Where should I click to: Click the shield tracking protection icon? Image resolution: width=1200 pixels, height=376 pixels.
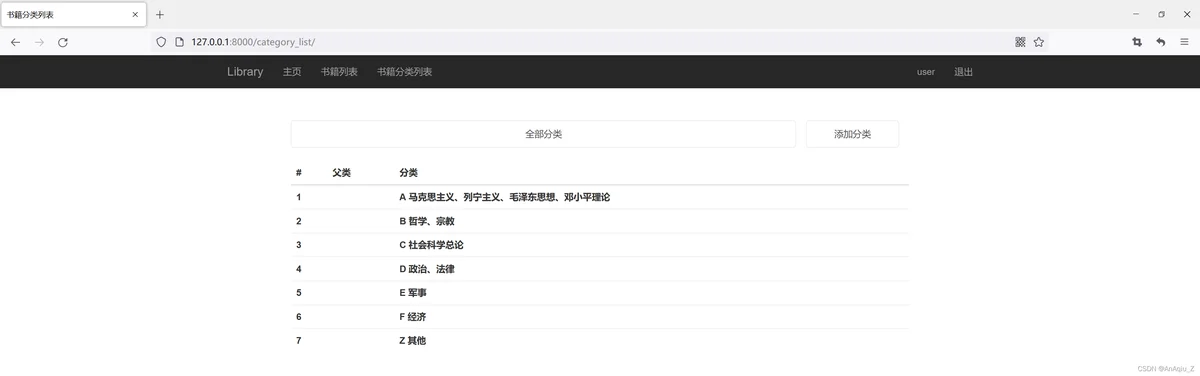point(161,42)
